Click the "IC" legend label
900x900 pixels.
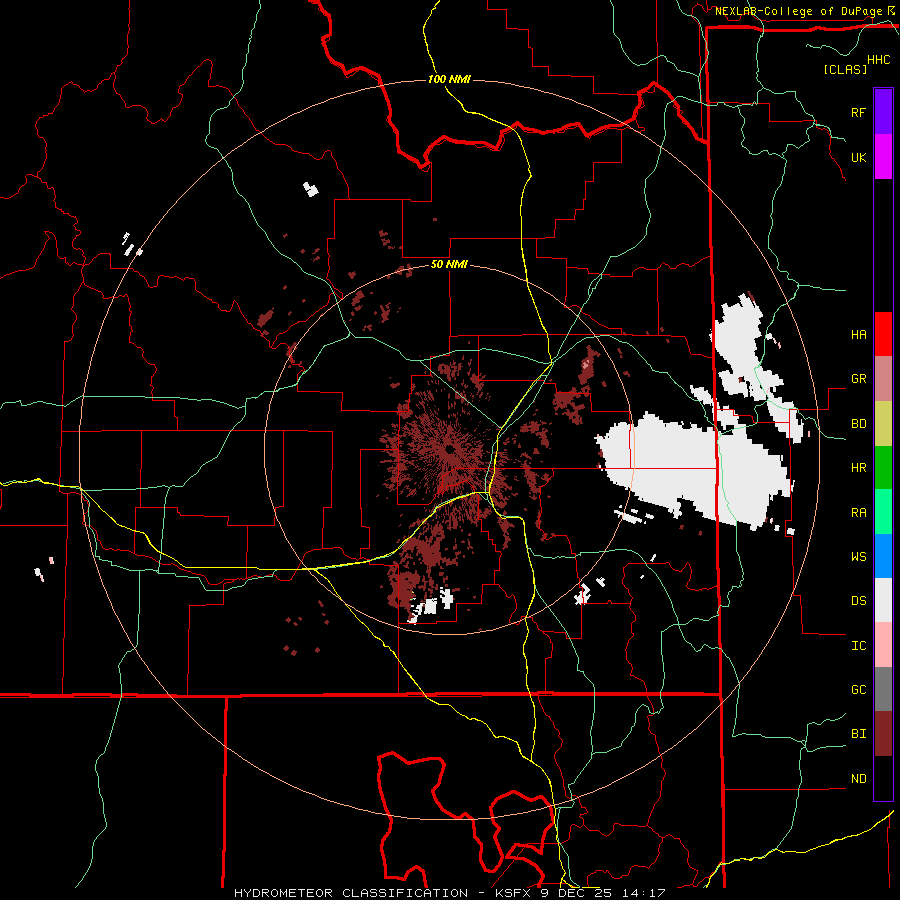pyautogui.click(x=858, y=646)
